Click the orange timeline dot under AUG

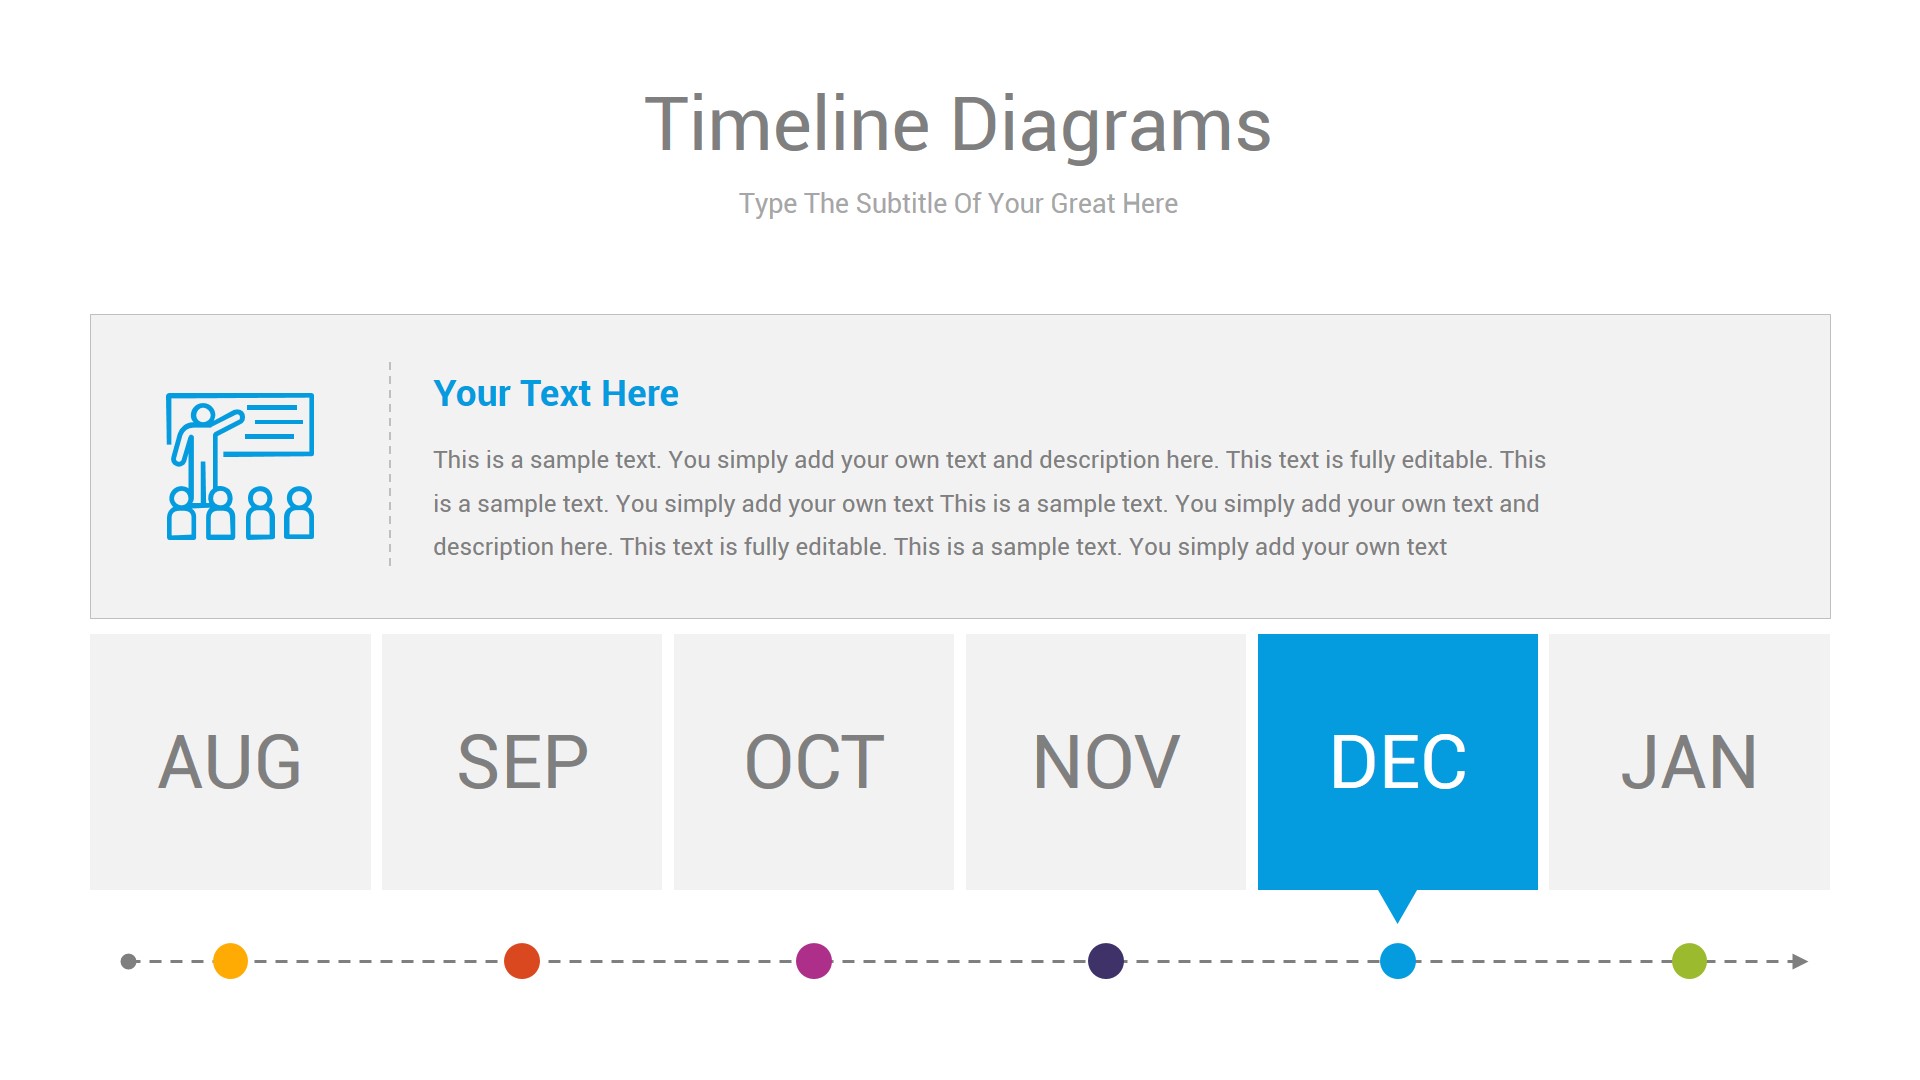pyautogui.click(x=230, y=961)
